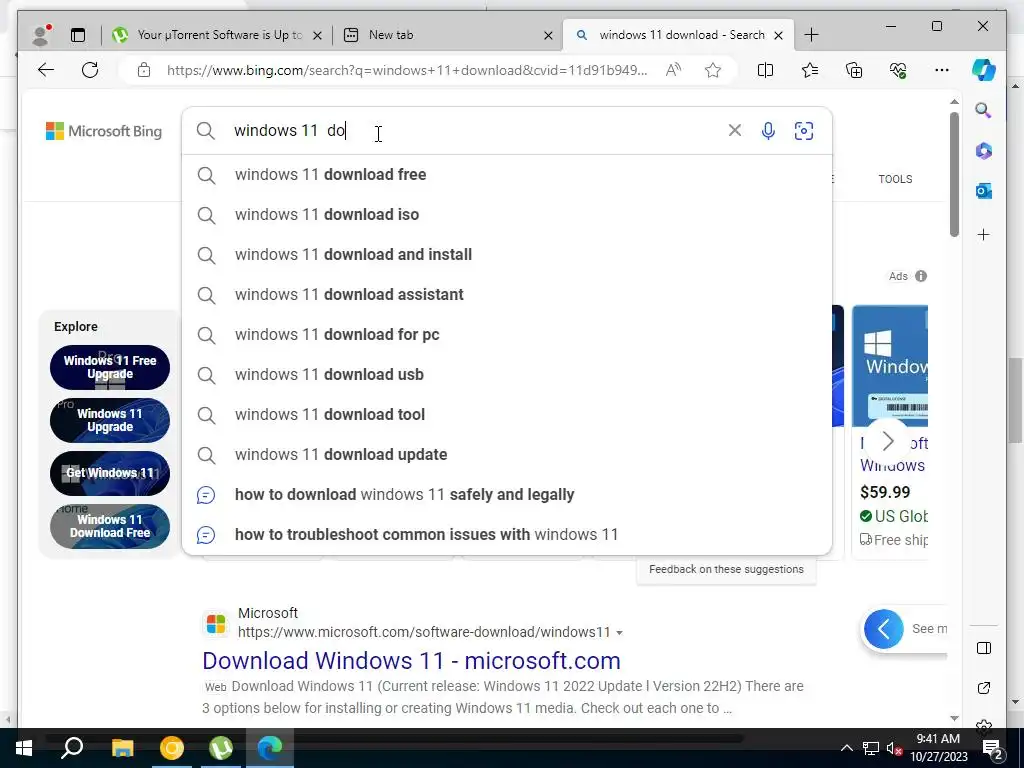
Task: Open Outlook sidebar icon
Action: click(x=984, y=191)
